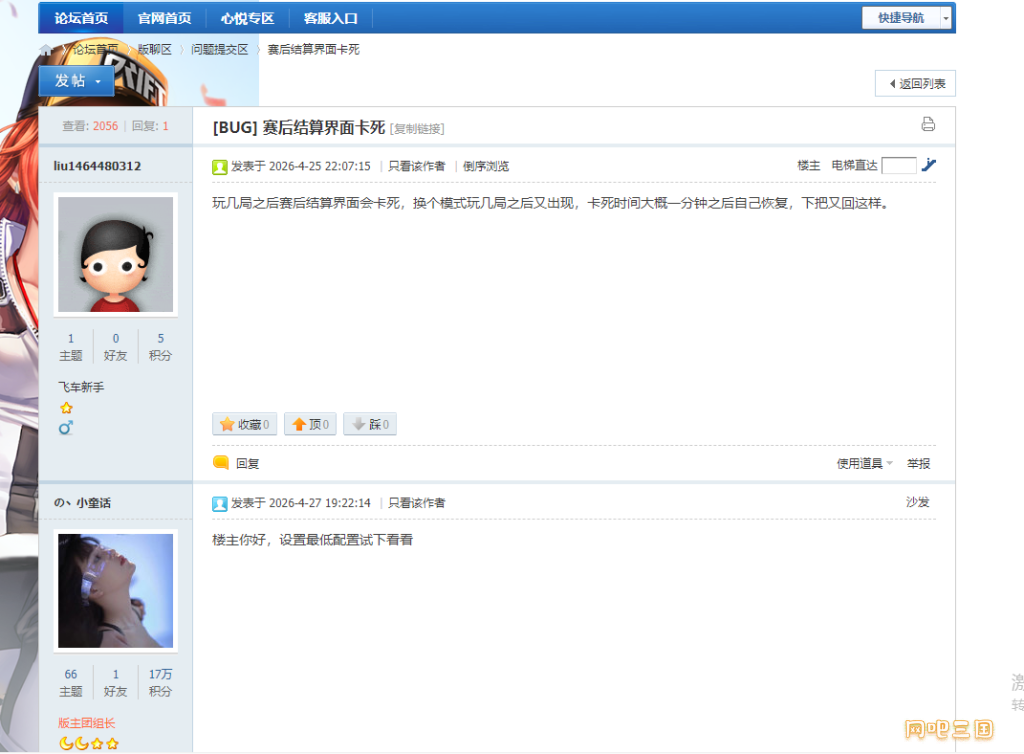Click the 版主团组长 group label

pyautogui.click(x=86, y=723)
